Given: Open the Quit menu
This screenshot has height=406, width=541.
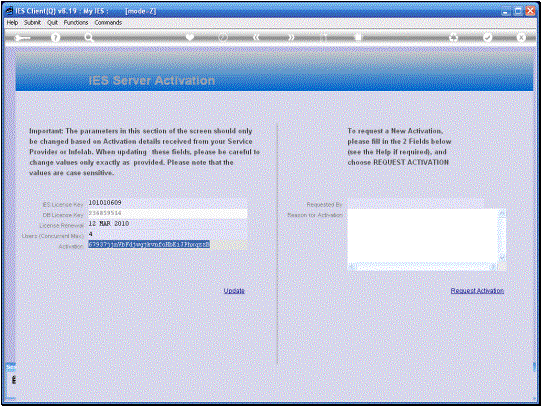Looking at the screenshot, I should (x=52, y=22).
